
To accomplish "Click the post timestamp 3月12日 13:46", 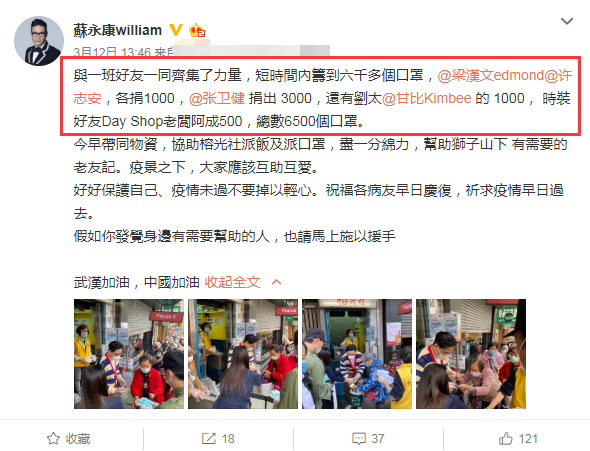I will [x=112, y=52].
